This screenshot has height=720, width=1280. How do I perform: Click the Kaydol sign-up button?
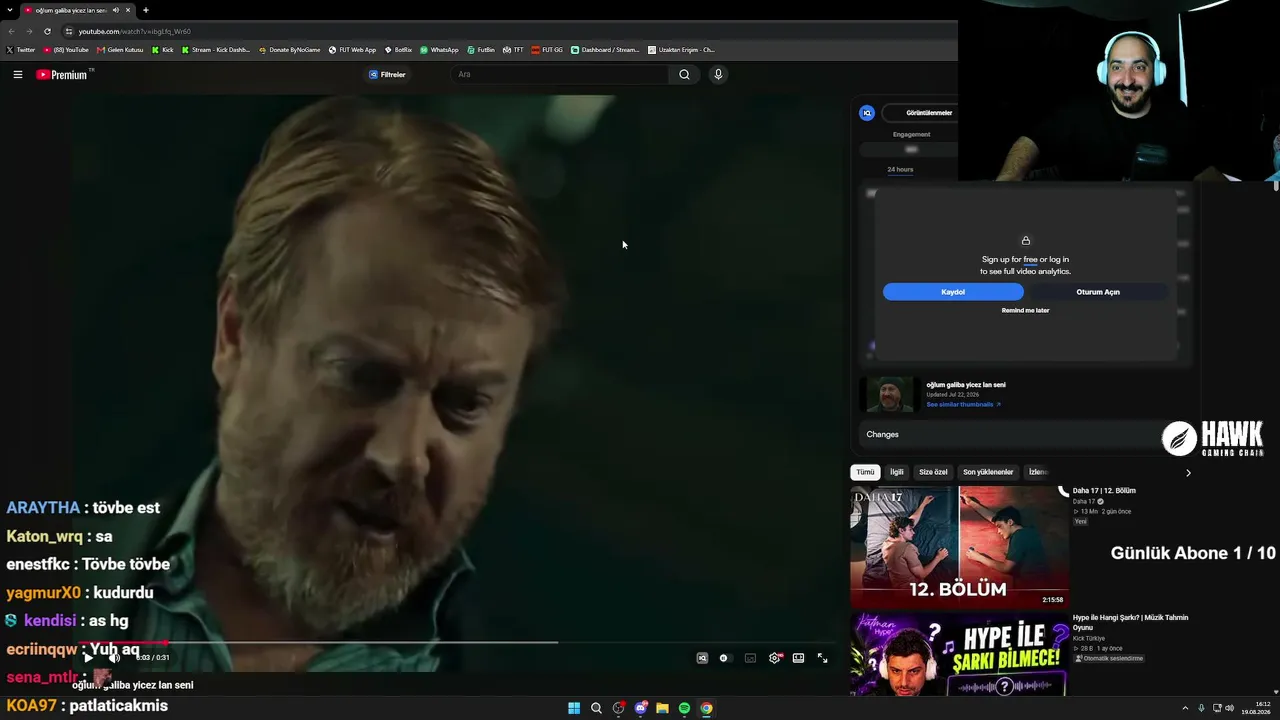point(953,292)
